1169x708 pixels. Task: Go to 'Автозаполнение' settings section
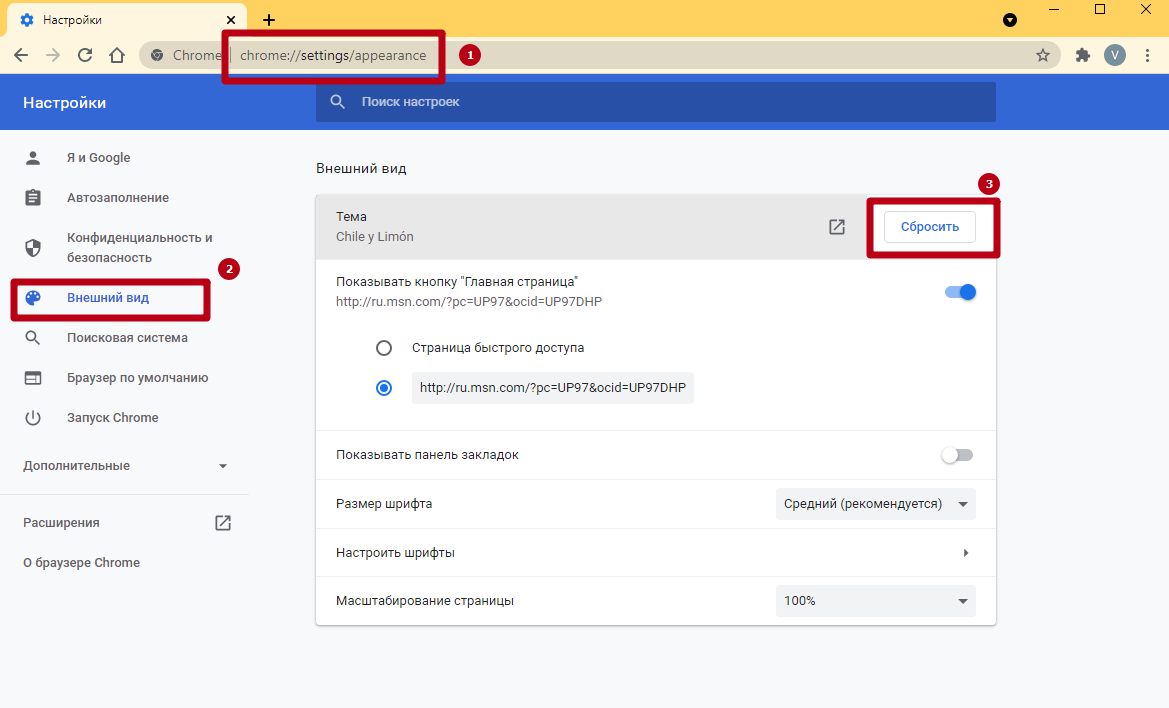click(117, 198)
